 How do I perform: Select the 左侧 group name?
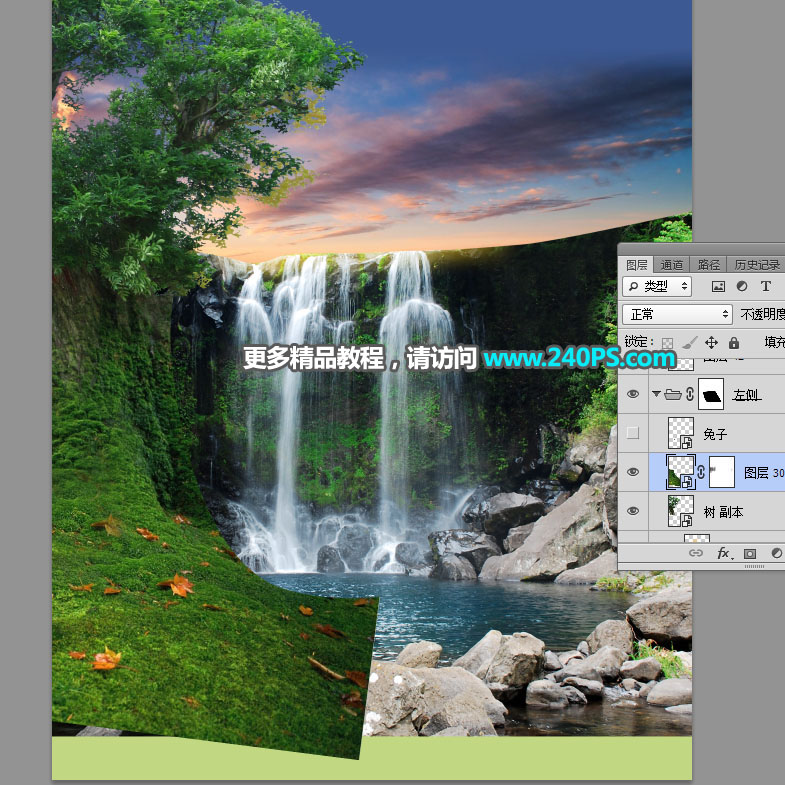pos(746,395)
